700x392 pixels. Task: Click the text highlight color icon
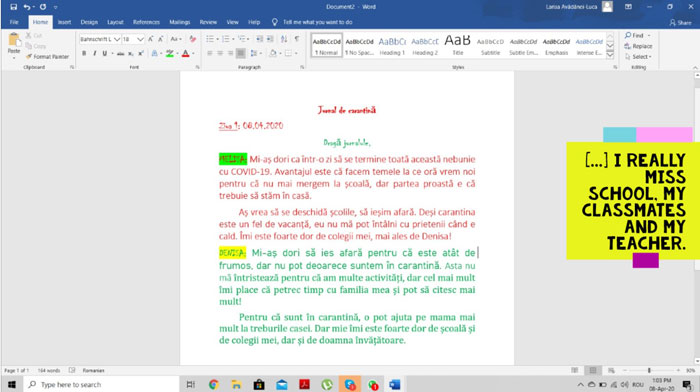170,54
